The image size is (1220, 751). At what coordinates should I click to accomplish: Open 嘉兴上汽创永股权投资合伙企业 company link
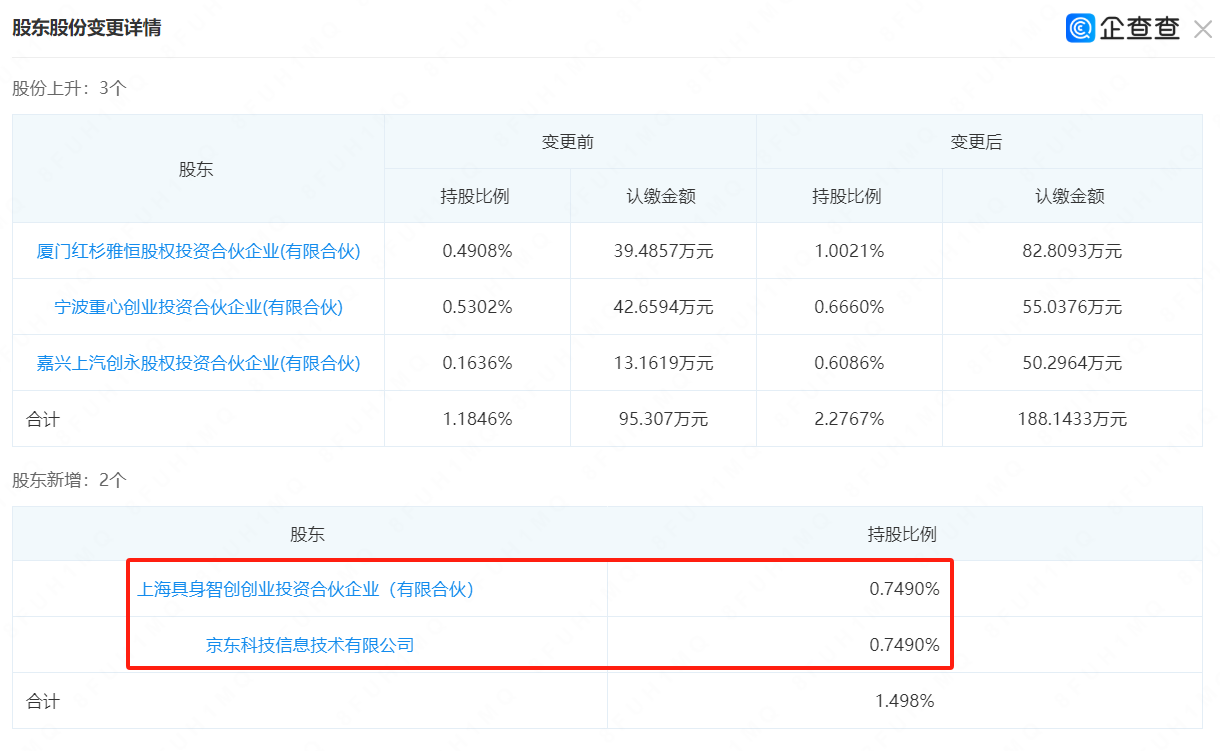pos(196,362)
